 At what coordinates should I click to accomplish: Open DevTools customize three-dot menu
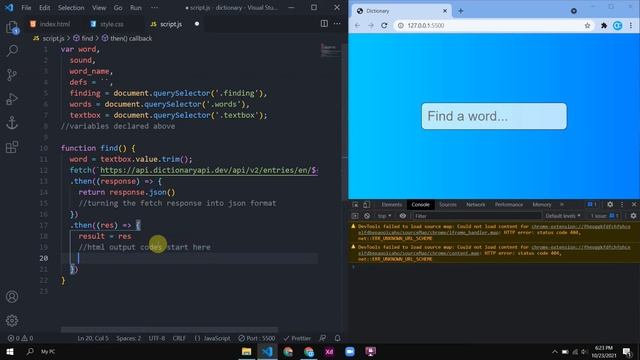(x=622, y=204)
